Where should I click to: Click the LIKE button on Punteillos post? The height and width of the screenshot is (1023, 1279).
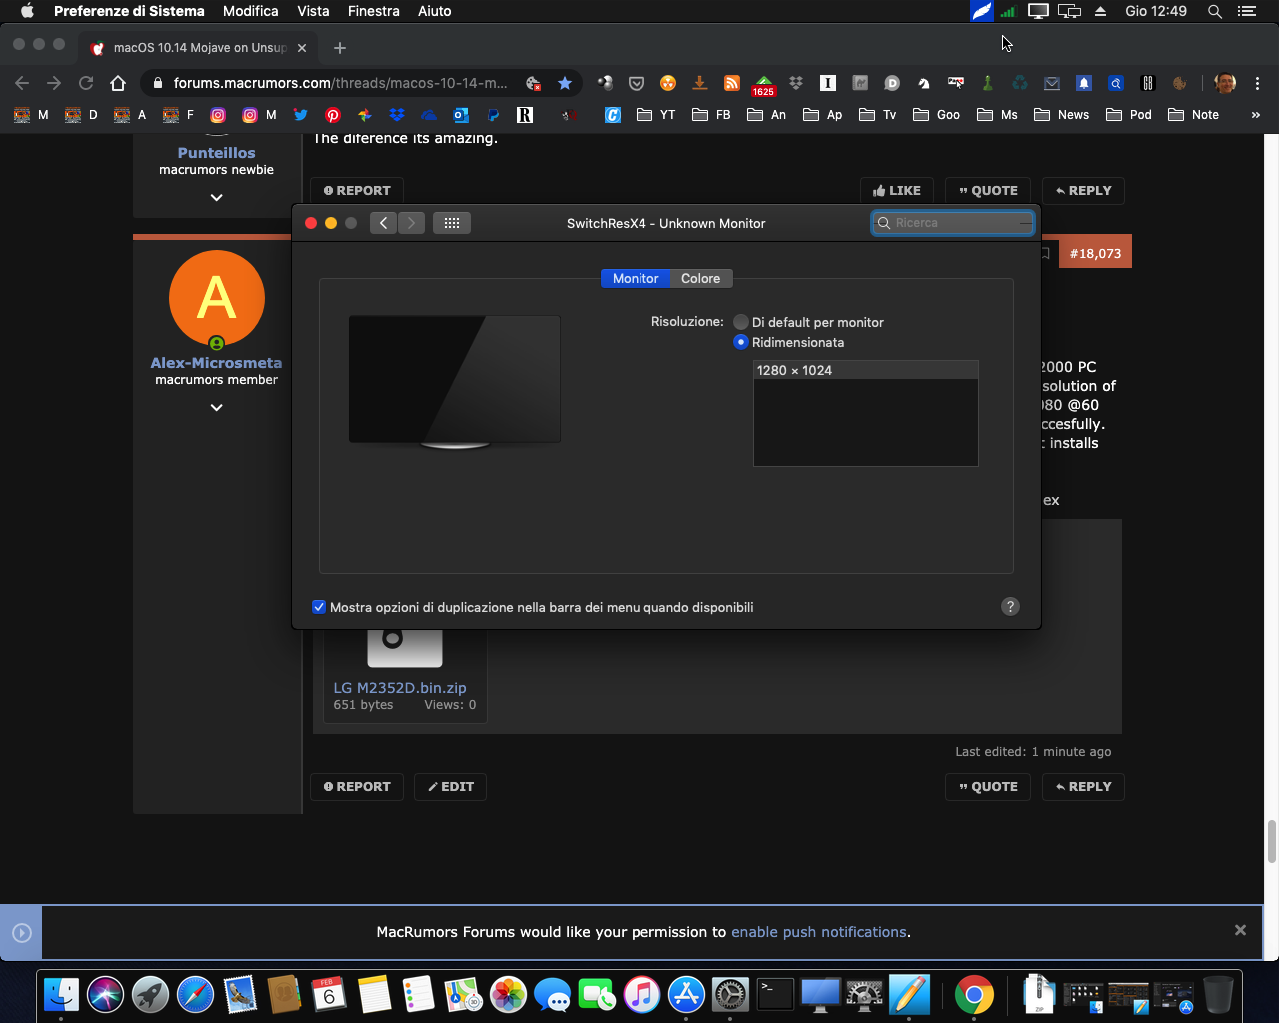tap(896, 190)
